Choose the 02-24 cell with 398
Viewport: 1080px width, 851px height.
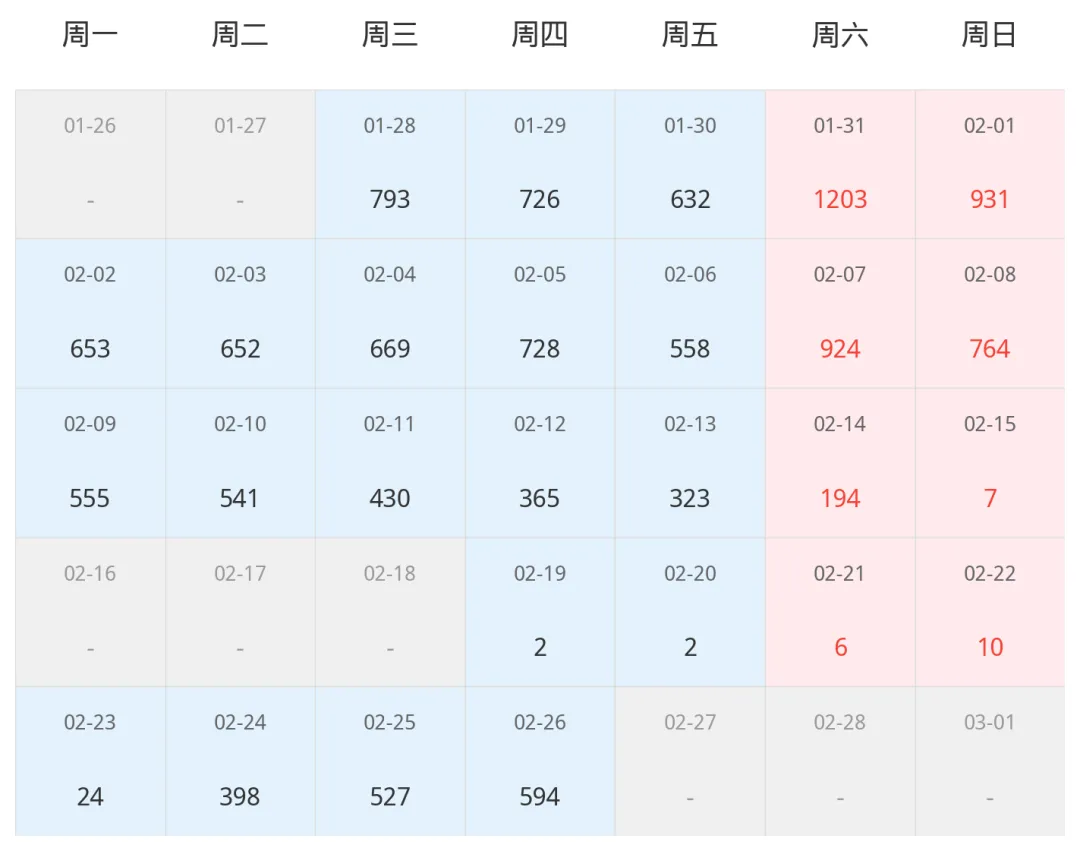pyautogui.click(x=240, y=761)
